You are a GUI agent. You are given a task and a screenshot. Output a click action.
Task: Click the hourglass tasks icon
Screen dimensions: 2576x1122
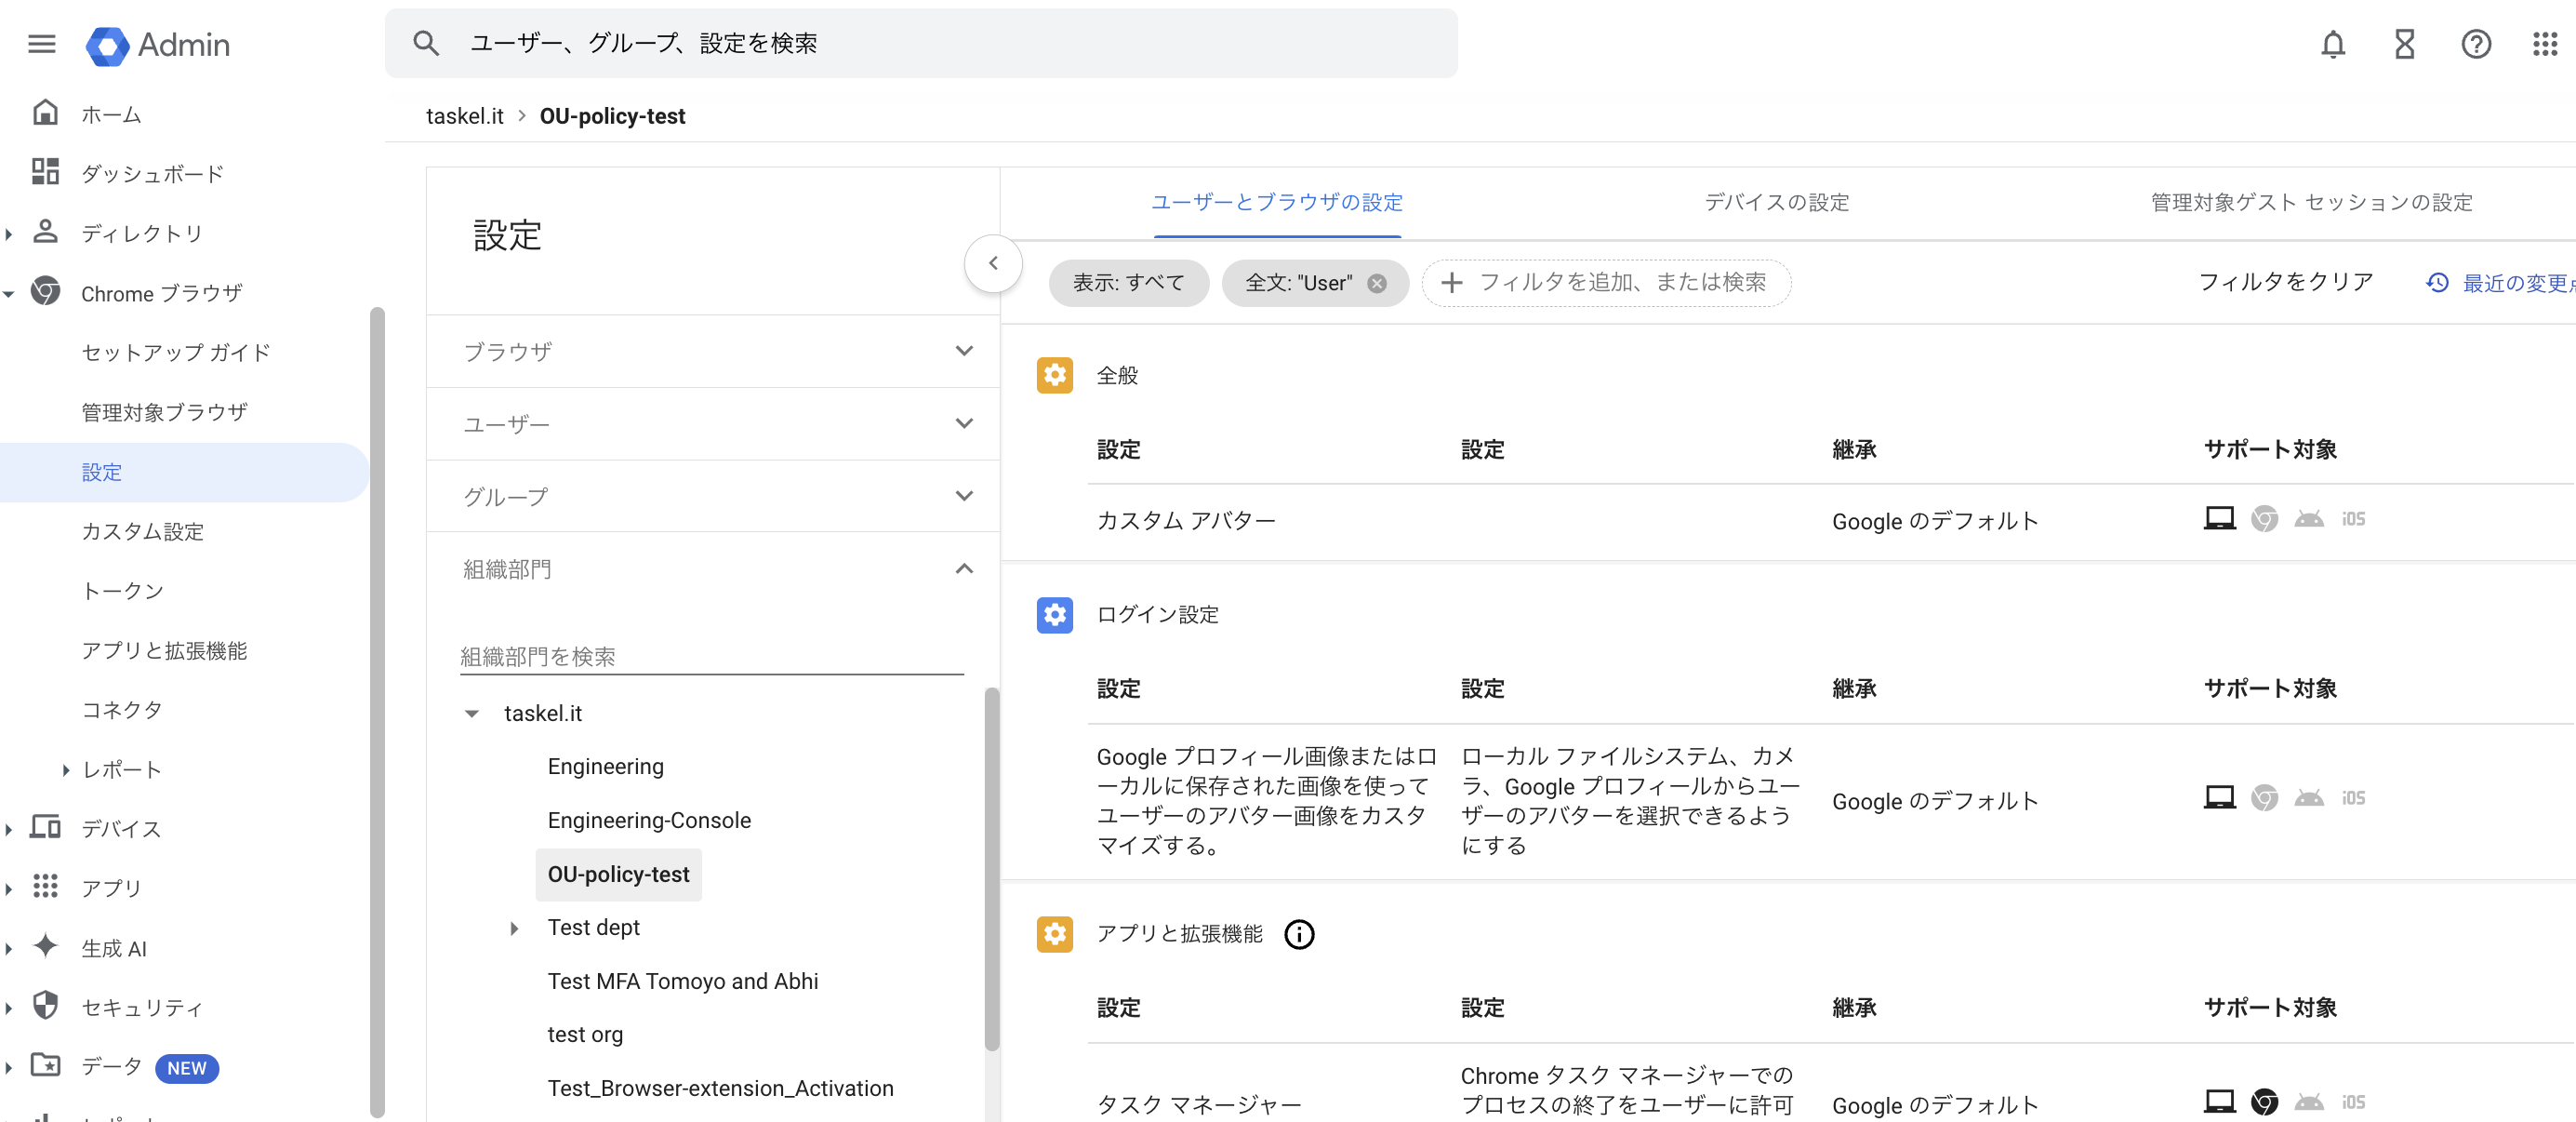pyautogui.click(x=2404, y=44)
